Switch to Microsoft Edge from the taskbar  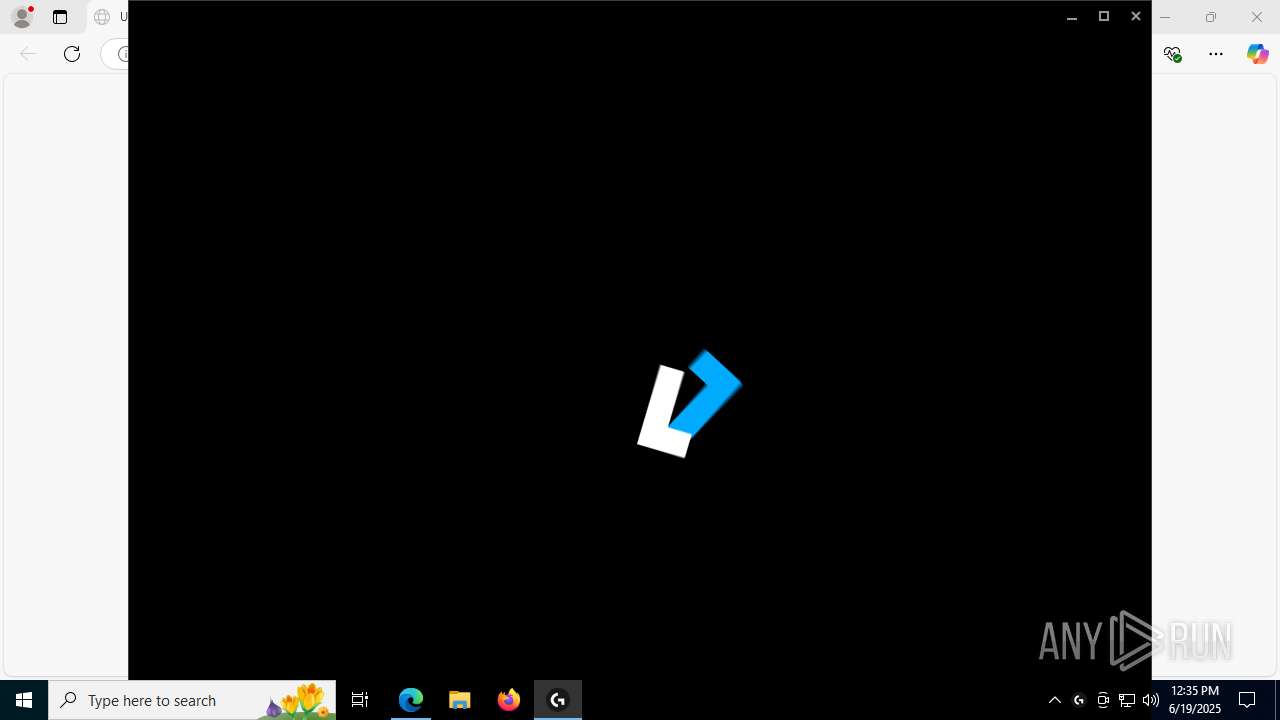point(411,700)
